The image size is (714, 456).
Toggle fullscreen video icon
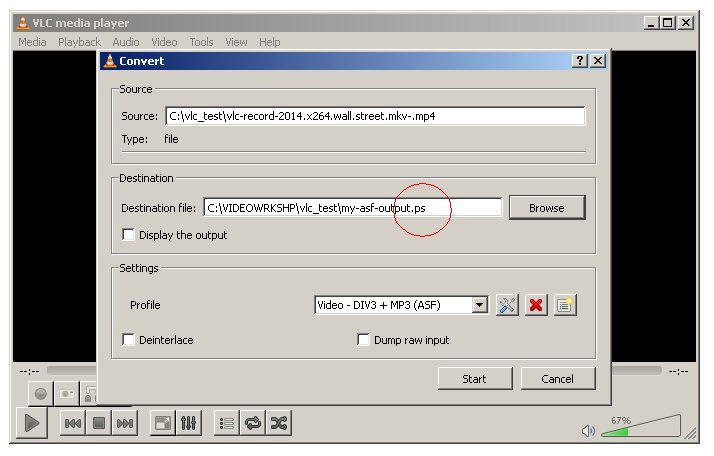tap(163, 424)
